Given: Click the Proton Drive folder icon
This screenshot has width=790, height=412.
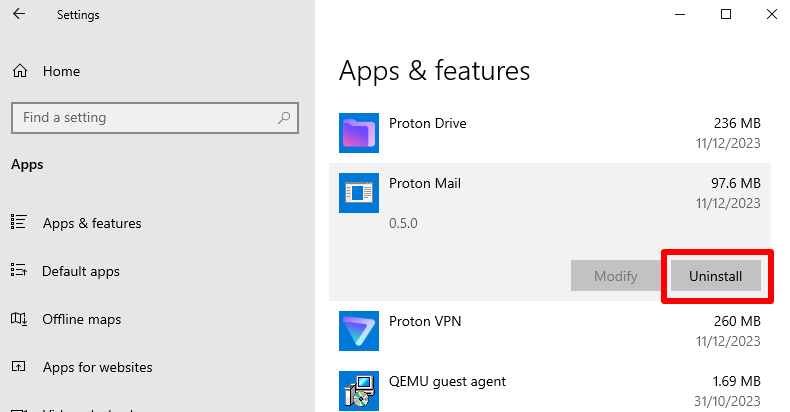Looking at the screenshot, I should [359, 133].
